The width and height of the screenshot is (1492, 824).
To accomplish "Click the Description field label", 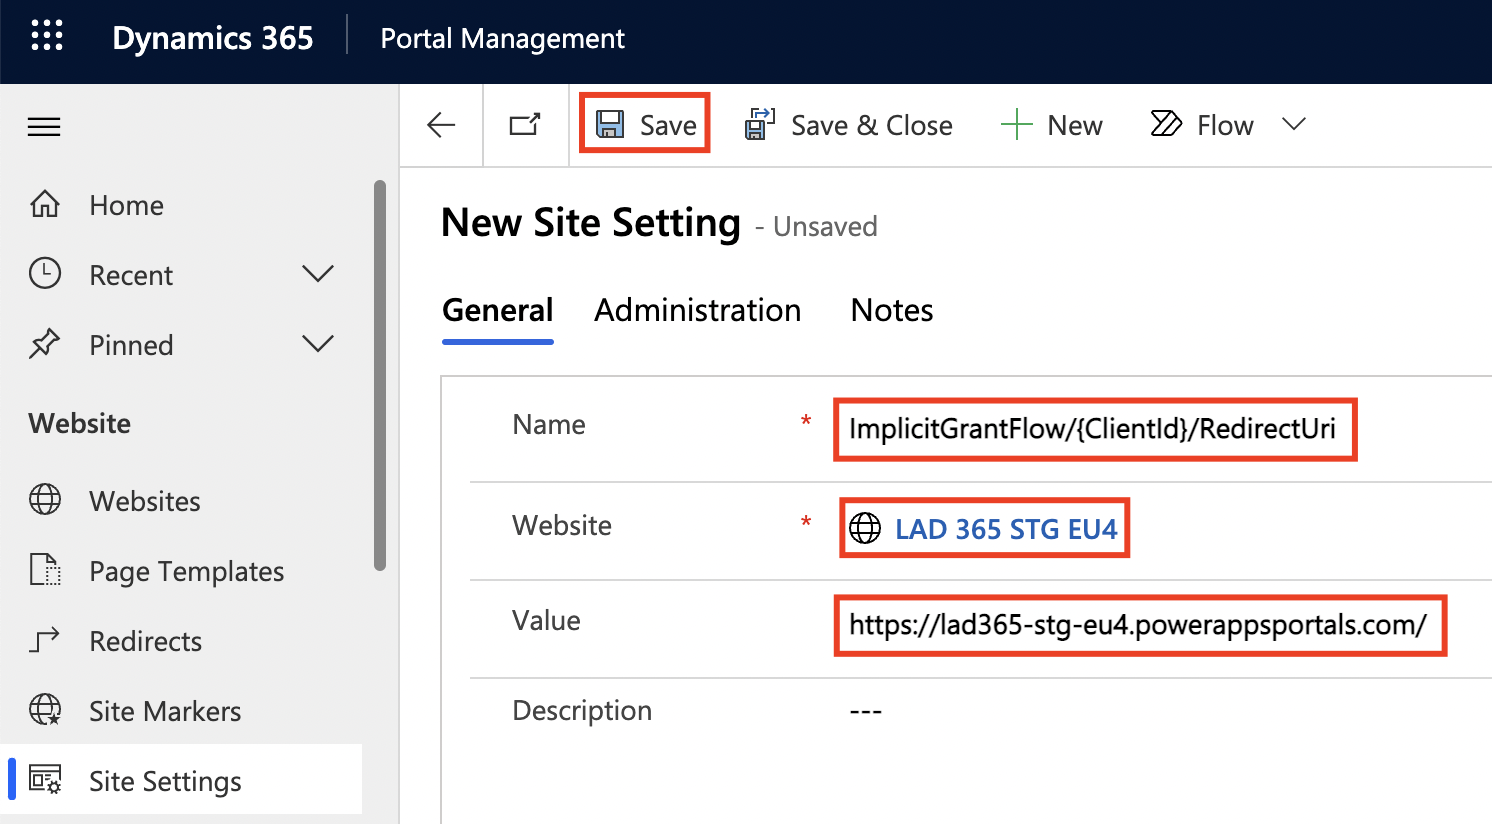I will point(582,710).
